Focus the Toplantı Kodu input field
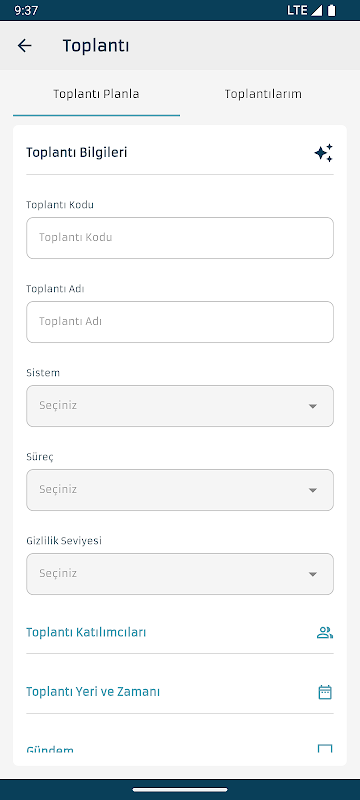The width and height of the screenshot is (360, 800). click(x=180, y=238)
